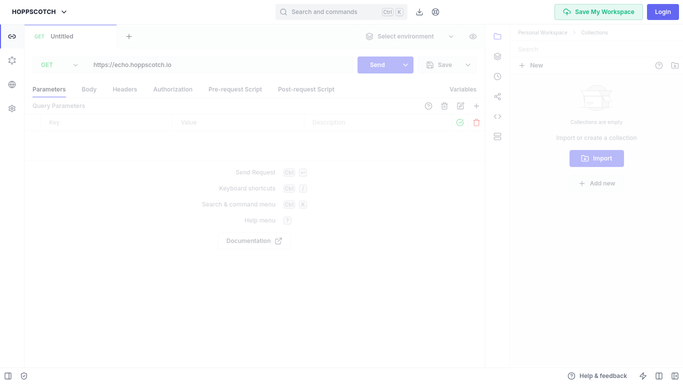Focus the Search and commands field
683x384 pixels.
342,12
